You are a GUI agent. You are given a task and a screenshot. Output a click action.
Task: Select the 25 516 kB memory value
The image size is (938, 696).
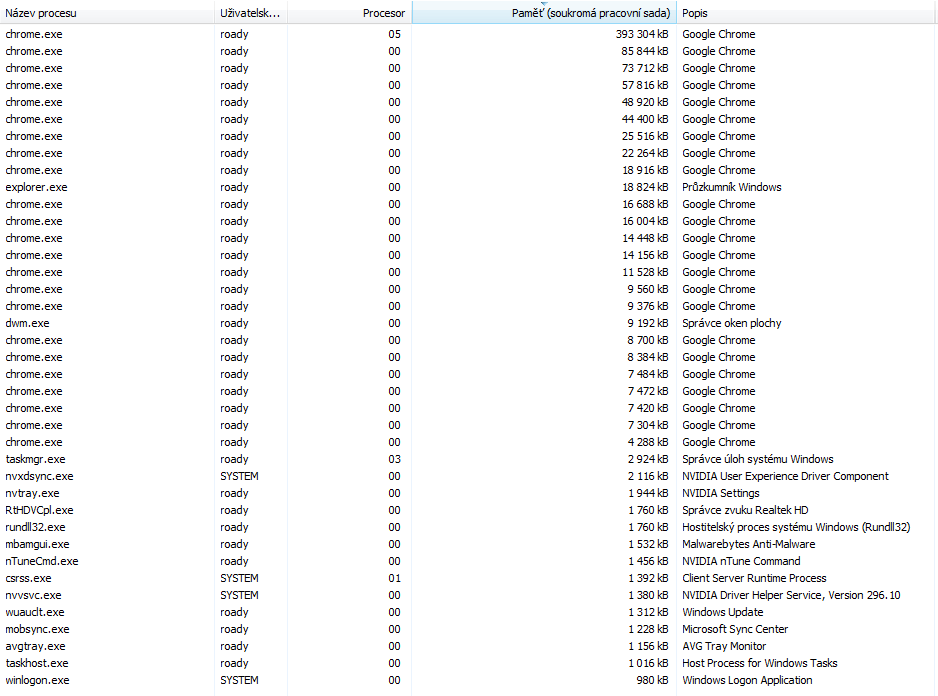tap(644, 136)
